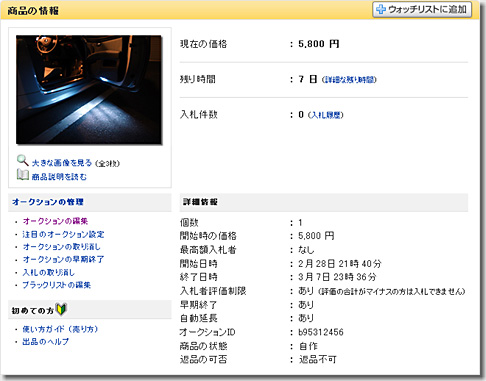Click the plus icon on watchlist button

[x=381, y=9]
